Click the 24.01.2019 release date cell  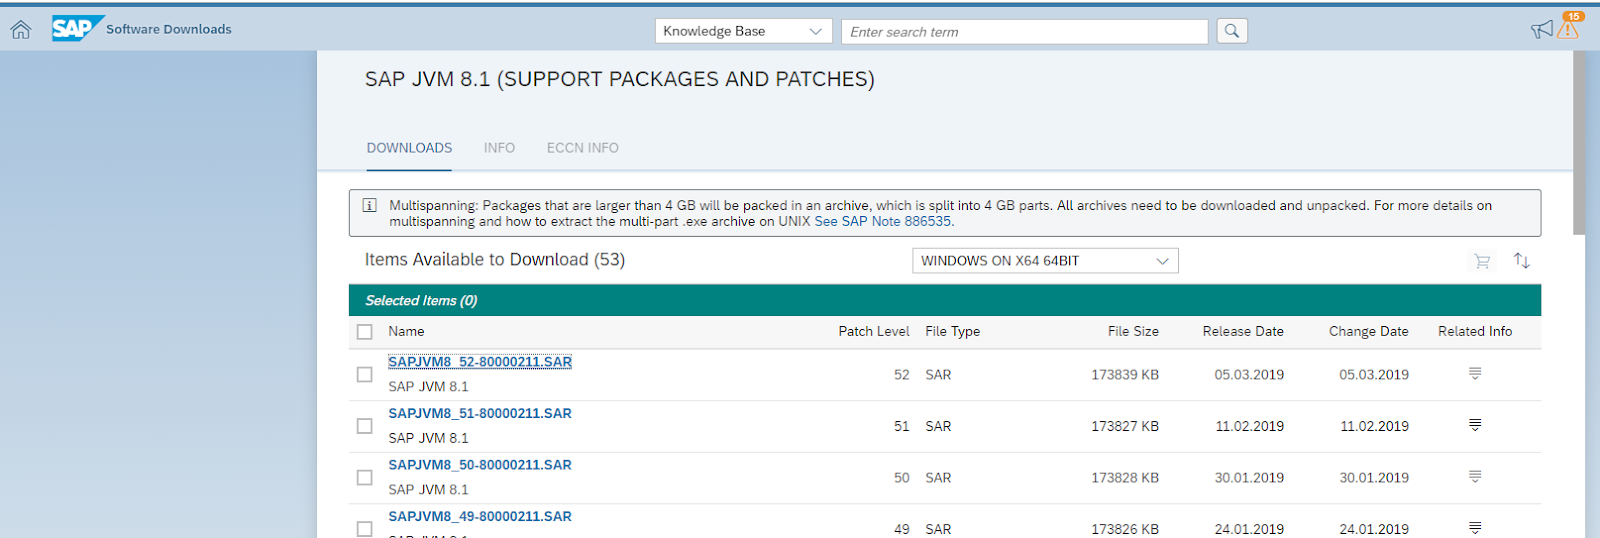(1249, 529)
